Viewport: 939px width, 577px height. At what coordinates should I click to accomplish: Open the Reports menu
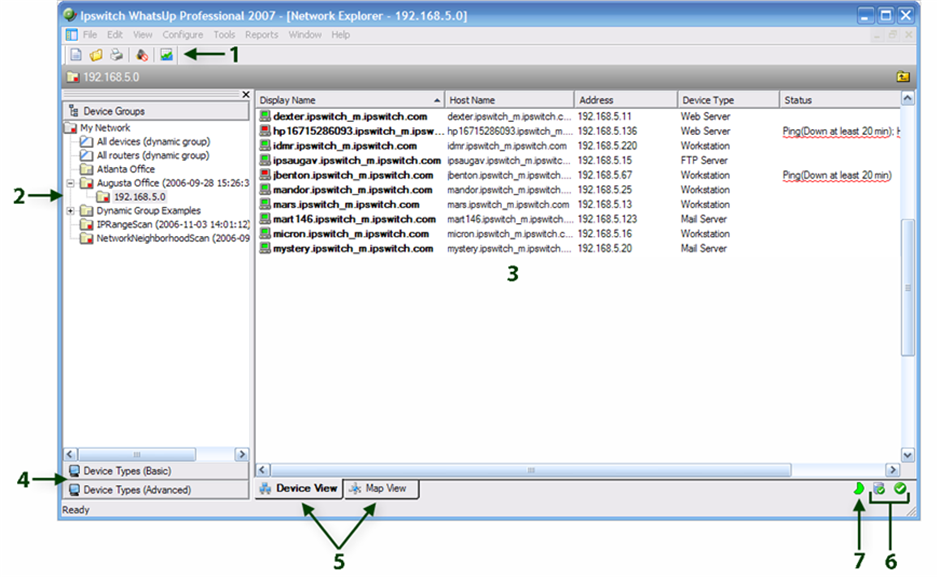(x=262, y=35)
